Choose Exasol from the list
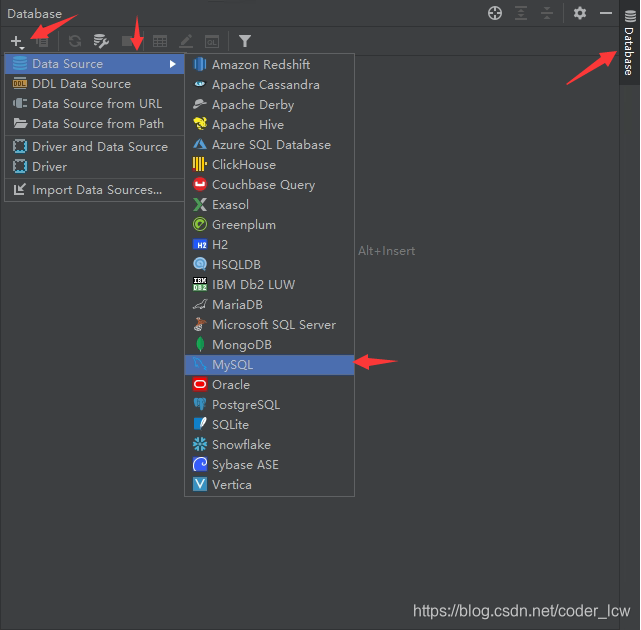 click(269, 205)
